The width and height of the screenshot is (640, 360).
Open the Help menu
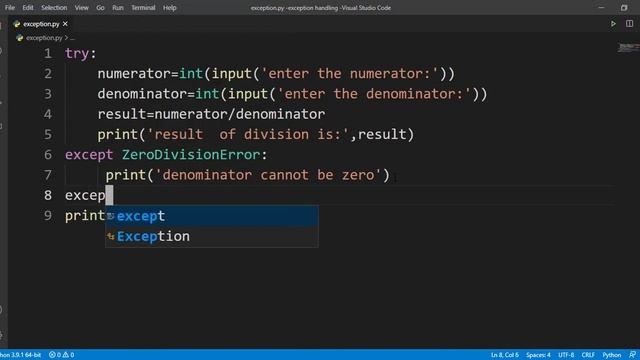[x=169, y=8]
